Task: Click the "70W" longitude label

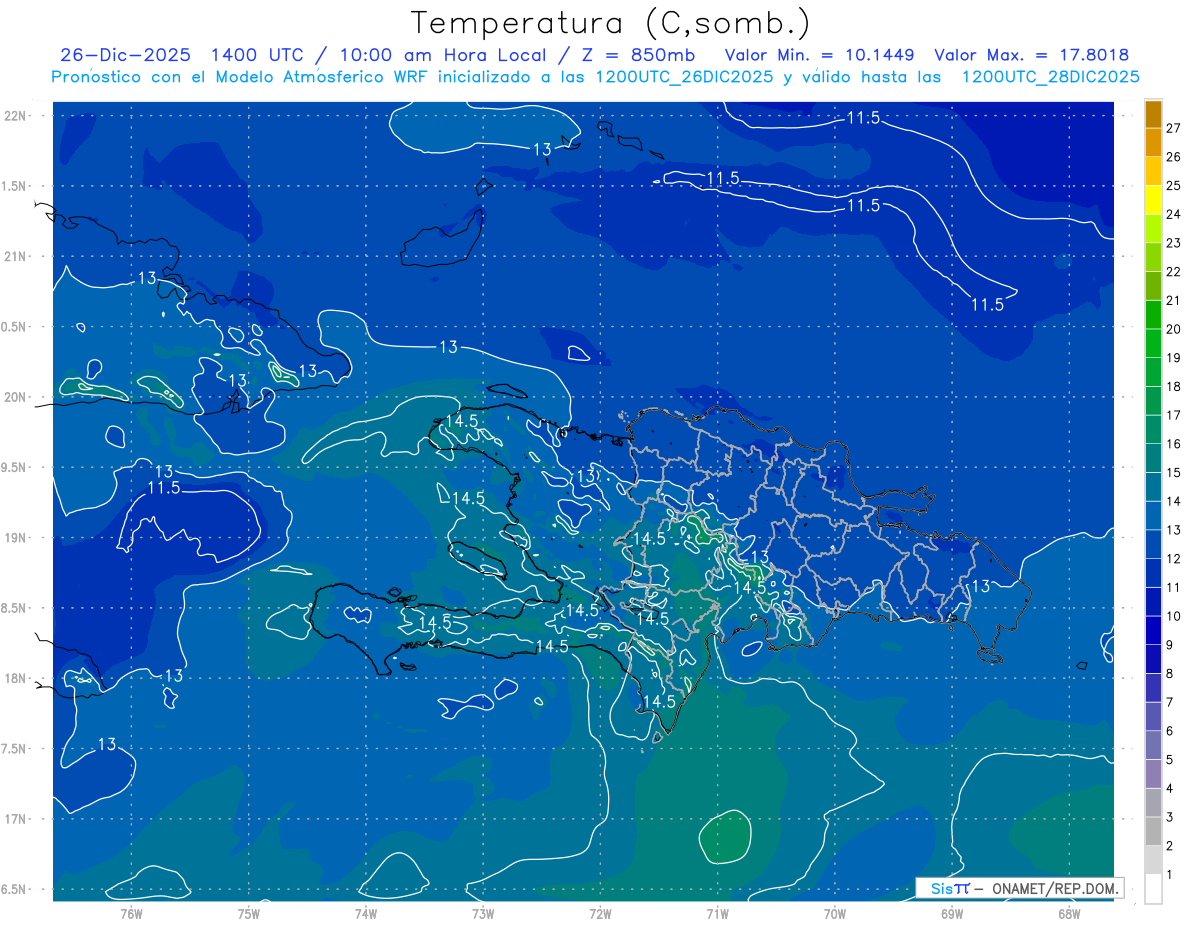Action: (835, 913)
